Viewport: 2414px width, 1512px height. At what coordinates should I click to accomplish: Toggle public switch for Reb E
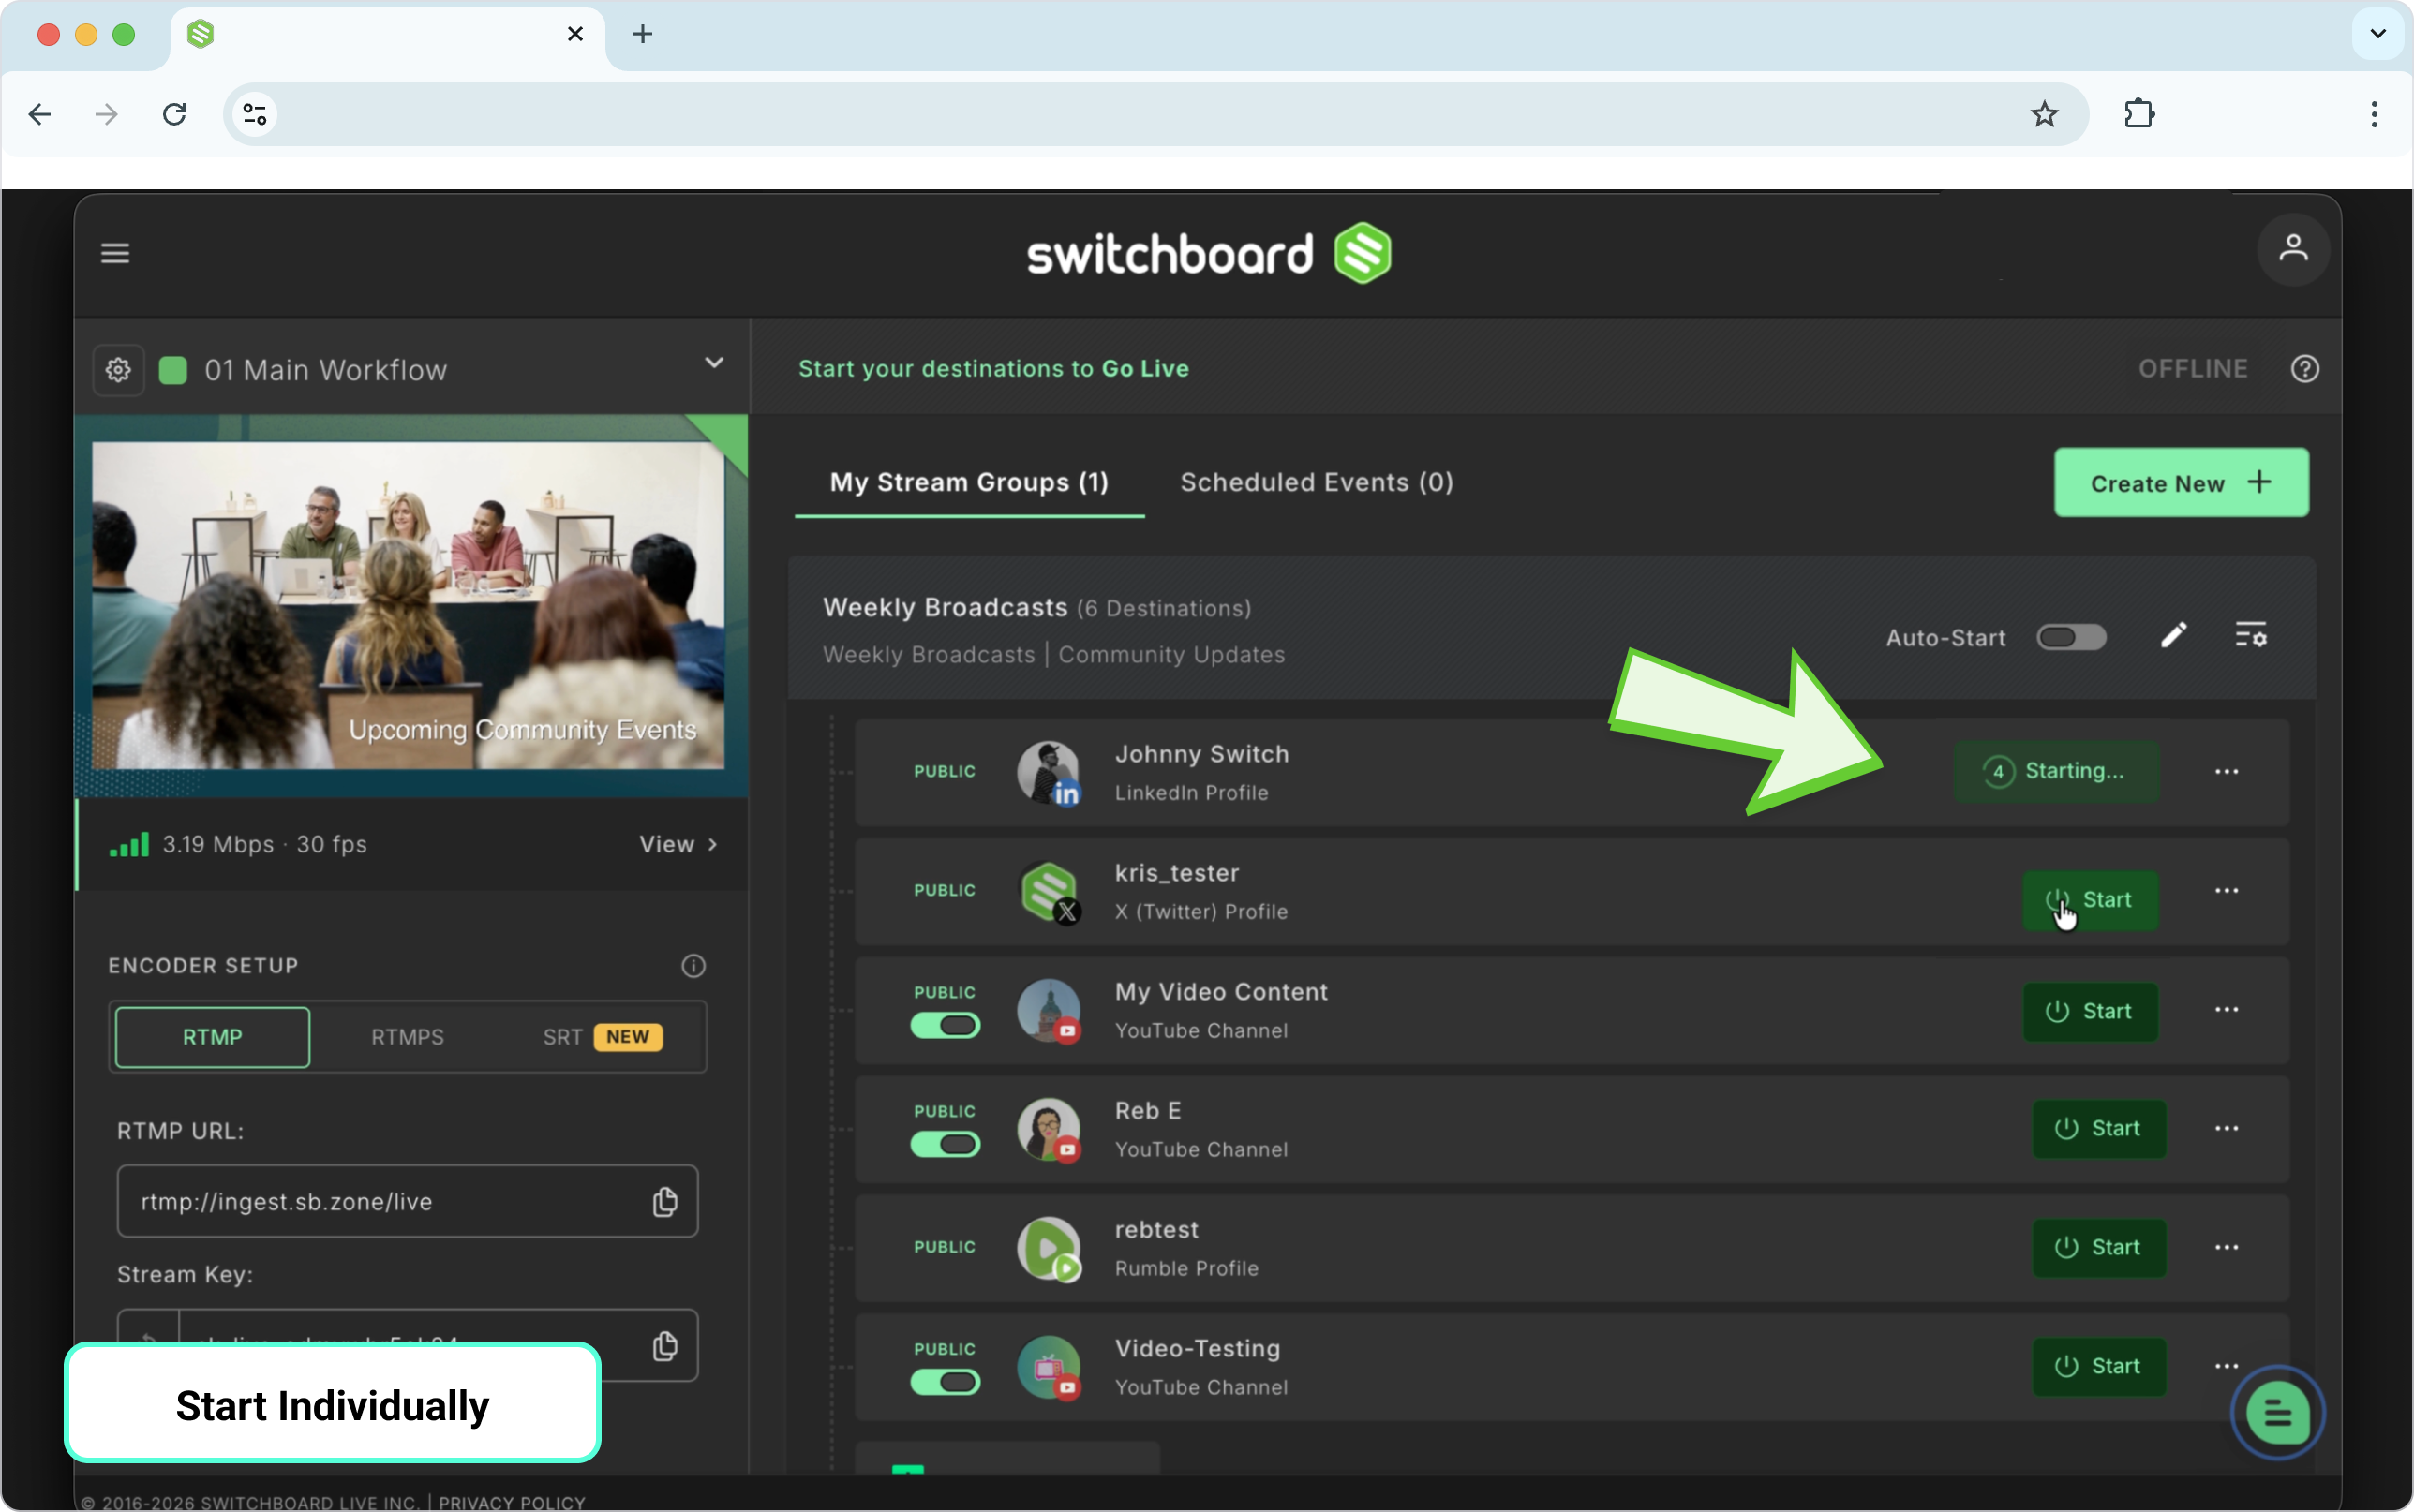coord(945,1144)
